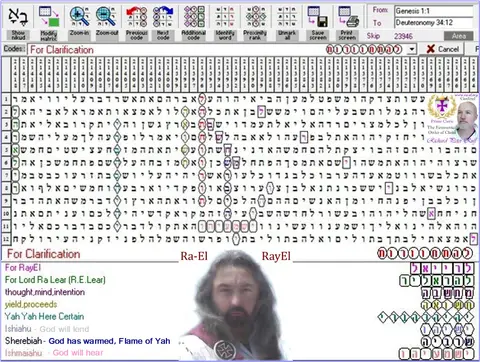
Task: Select the 'Ishmaiahu - God will hear' entry
Action: pos(54,353)
